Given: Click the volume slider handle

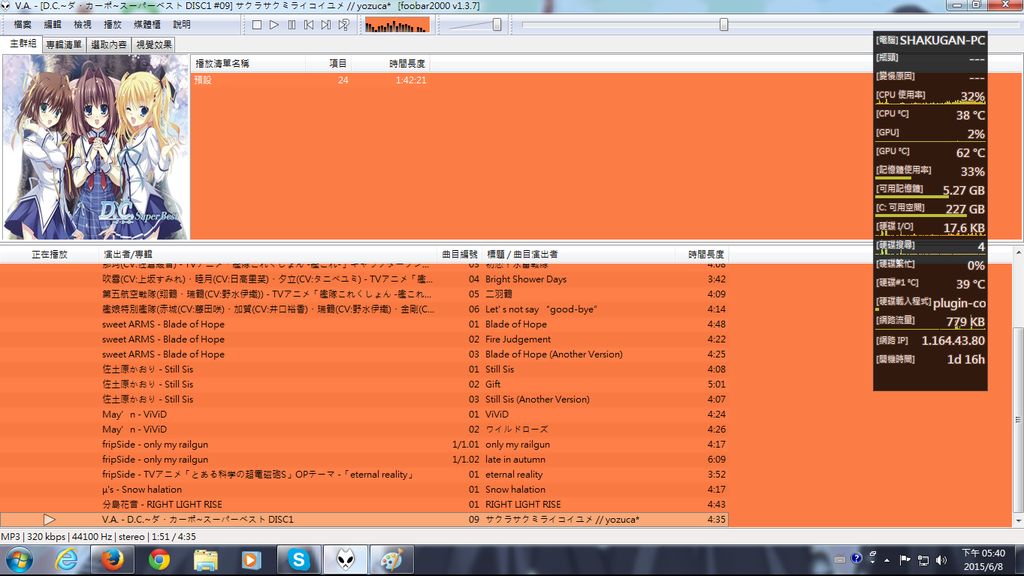Looking at the screenshot, I should (x=497, y=25).
